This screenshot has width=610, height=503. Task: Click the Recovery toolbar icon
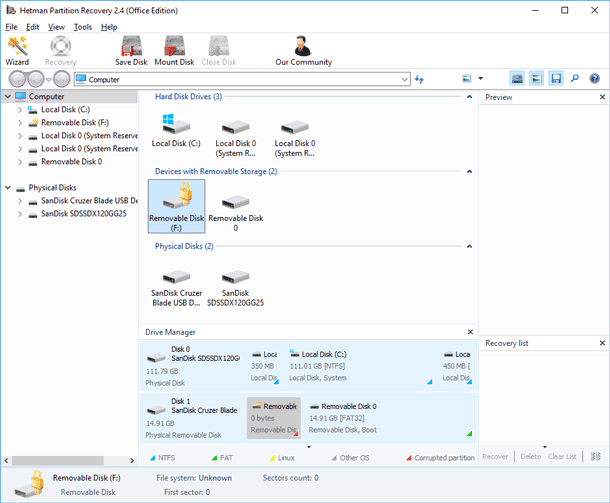pos(61,51)
